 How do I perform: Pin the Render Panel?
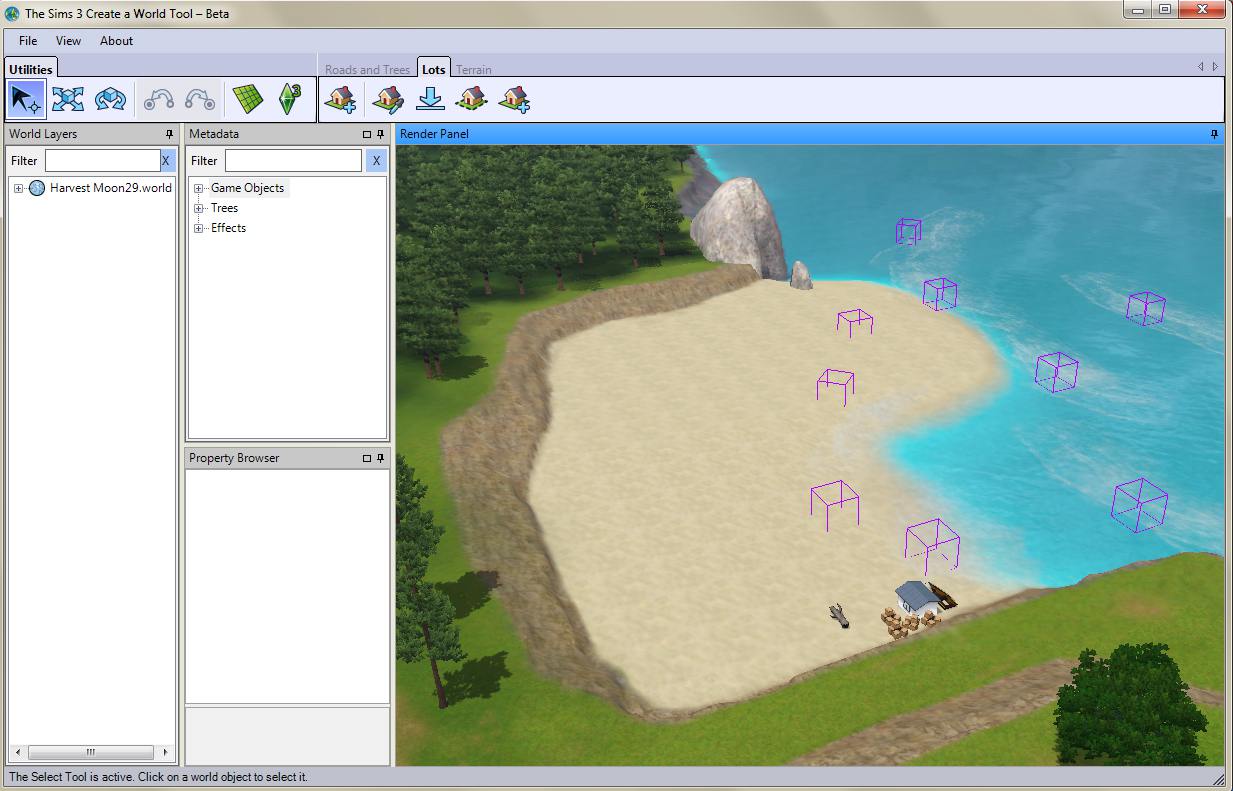click(1215, 134)
